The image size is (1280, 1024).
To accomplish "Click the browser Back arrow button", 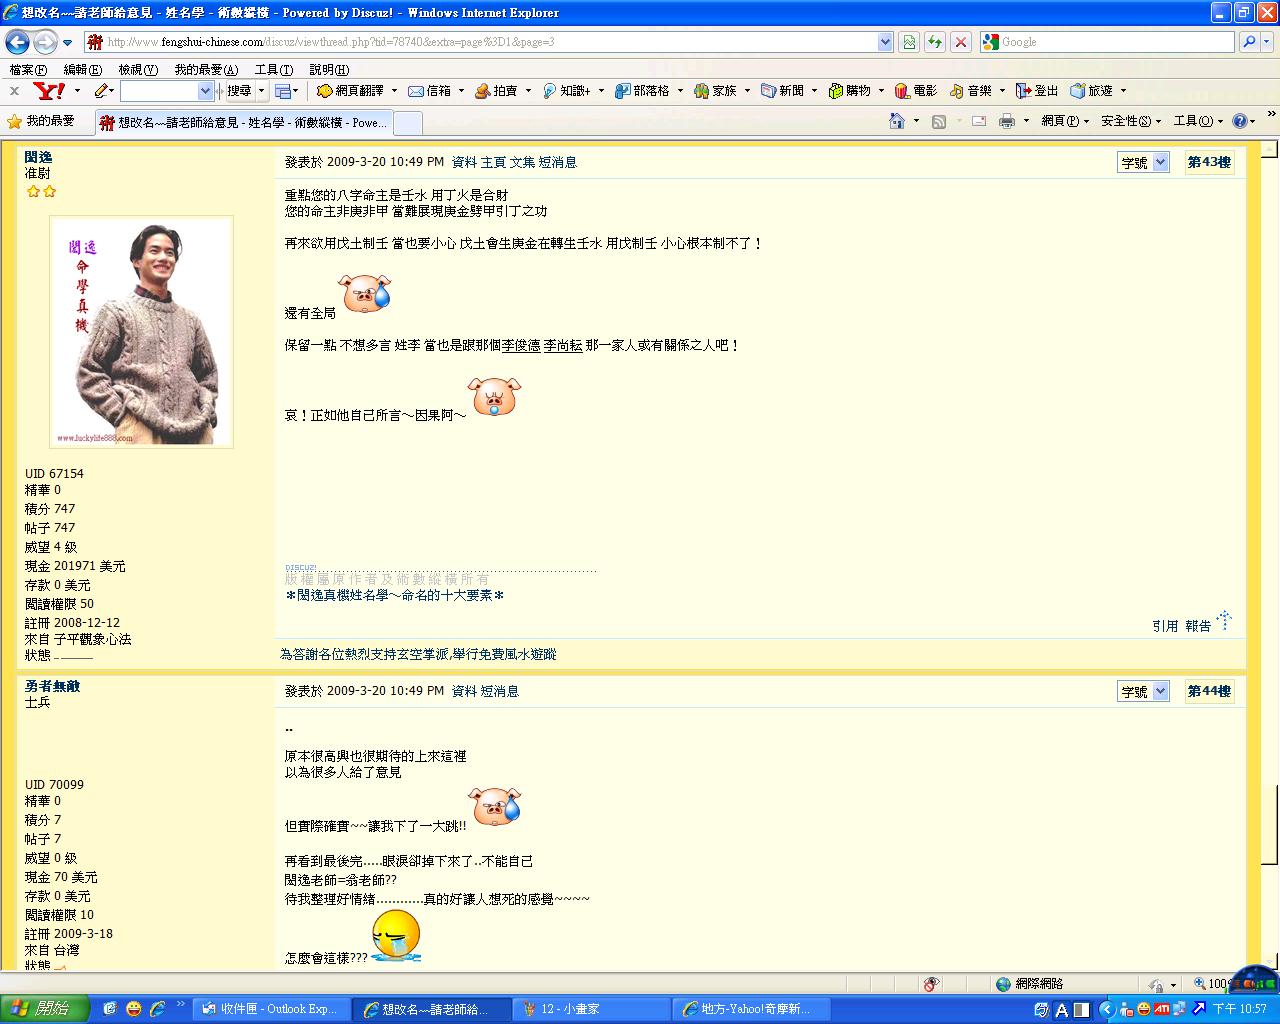I will point(17,42).
